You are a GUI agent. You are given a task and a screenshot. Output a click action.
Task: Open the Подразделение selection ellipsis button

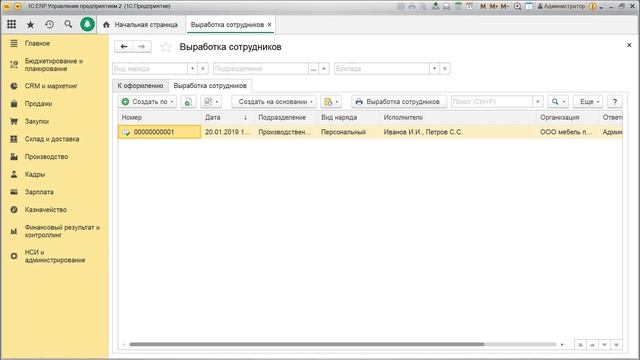click(313, 69)
